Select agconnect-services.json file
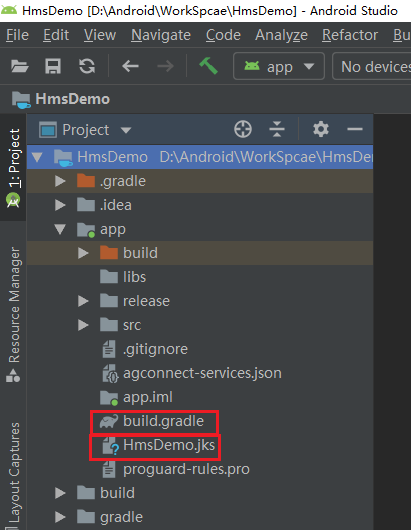 click(x=200, y=373)
